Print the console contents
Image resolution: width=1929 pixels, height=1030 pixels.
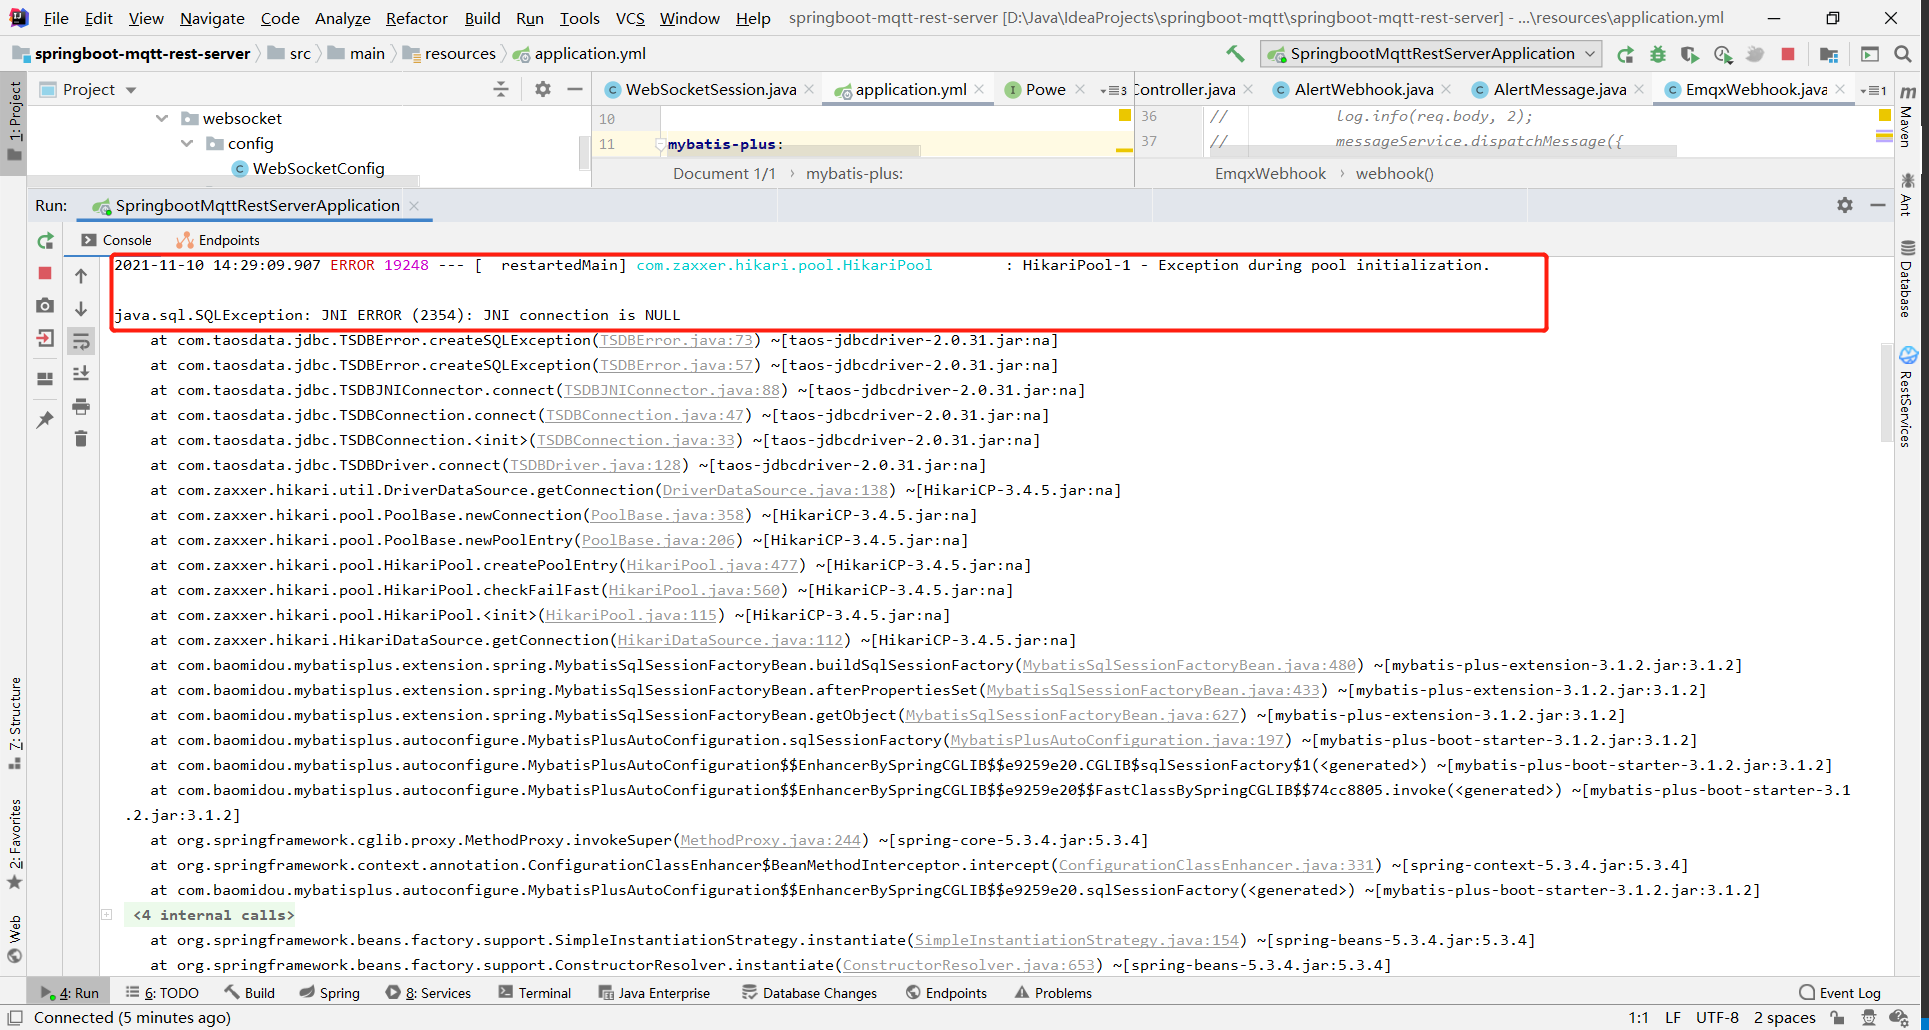[81, 406]
